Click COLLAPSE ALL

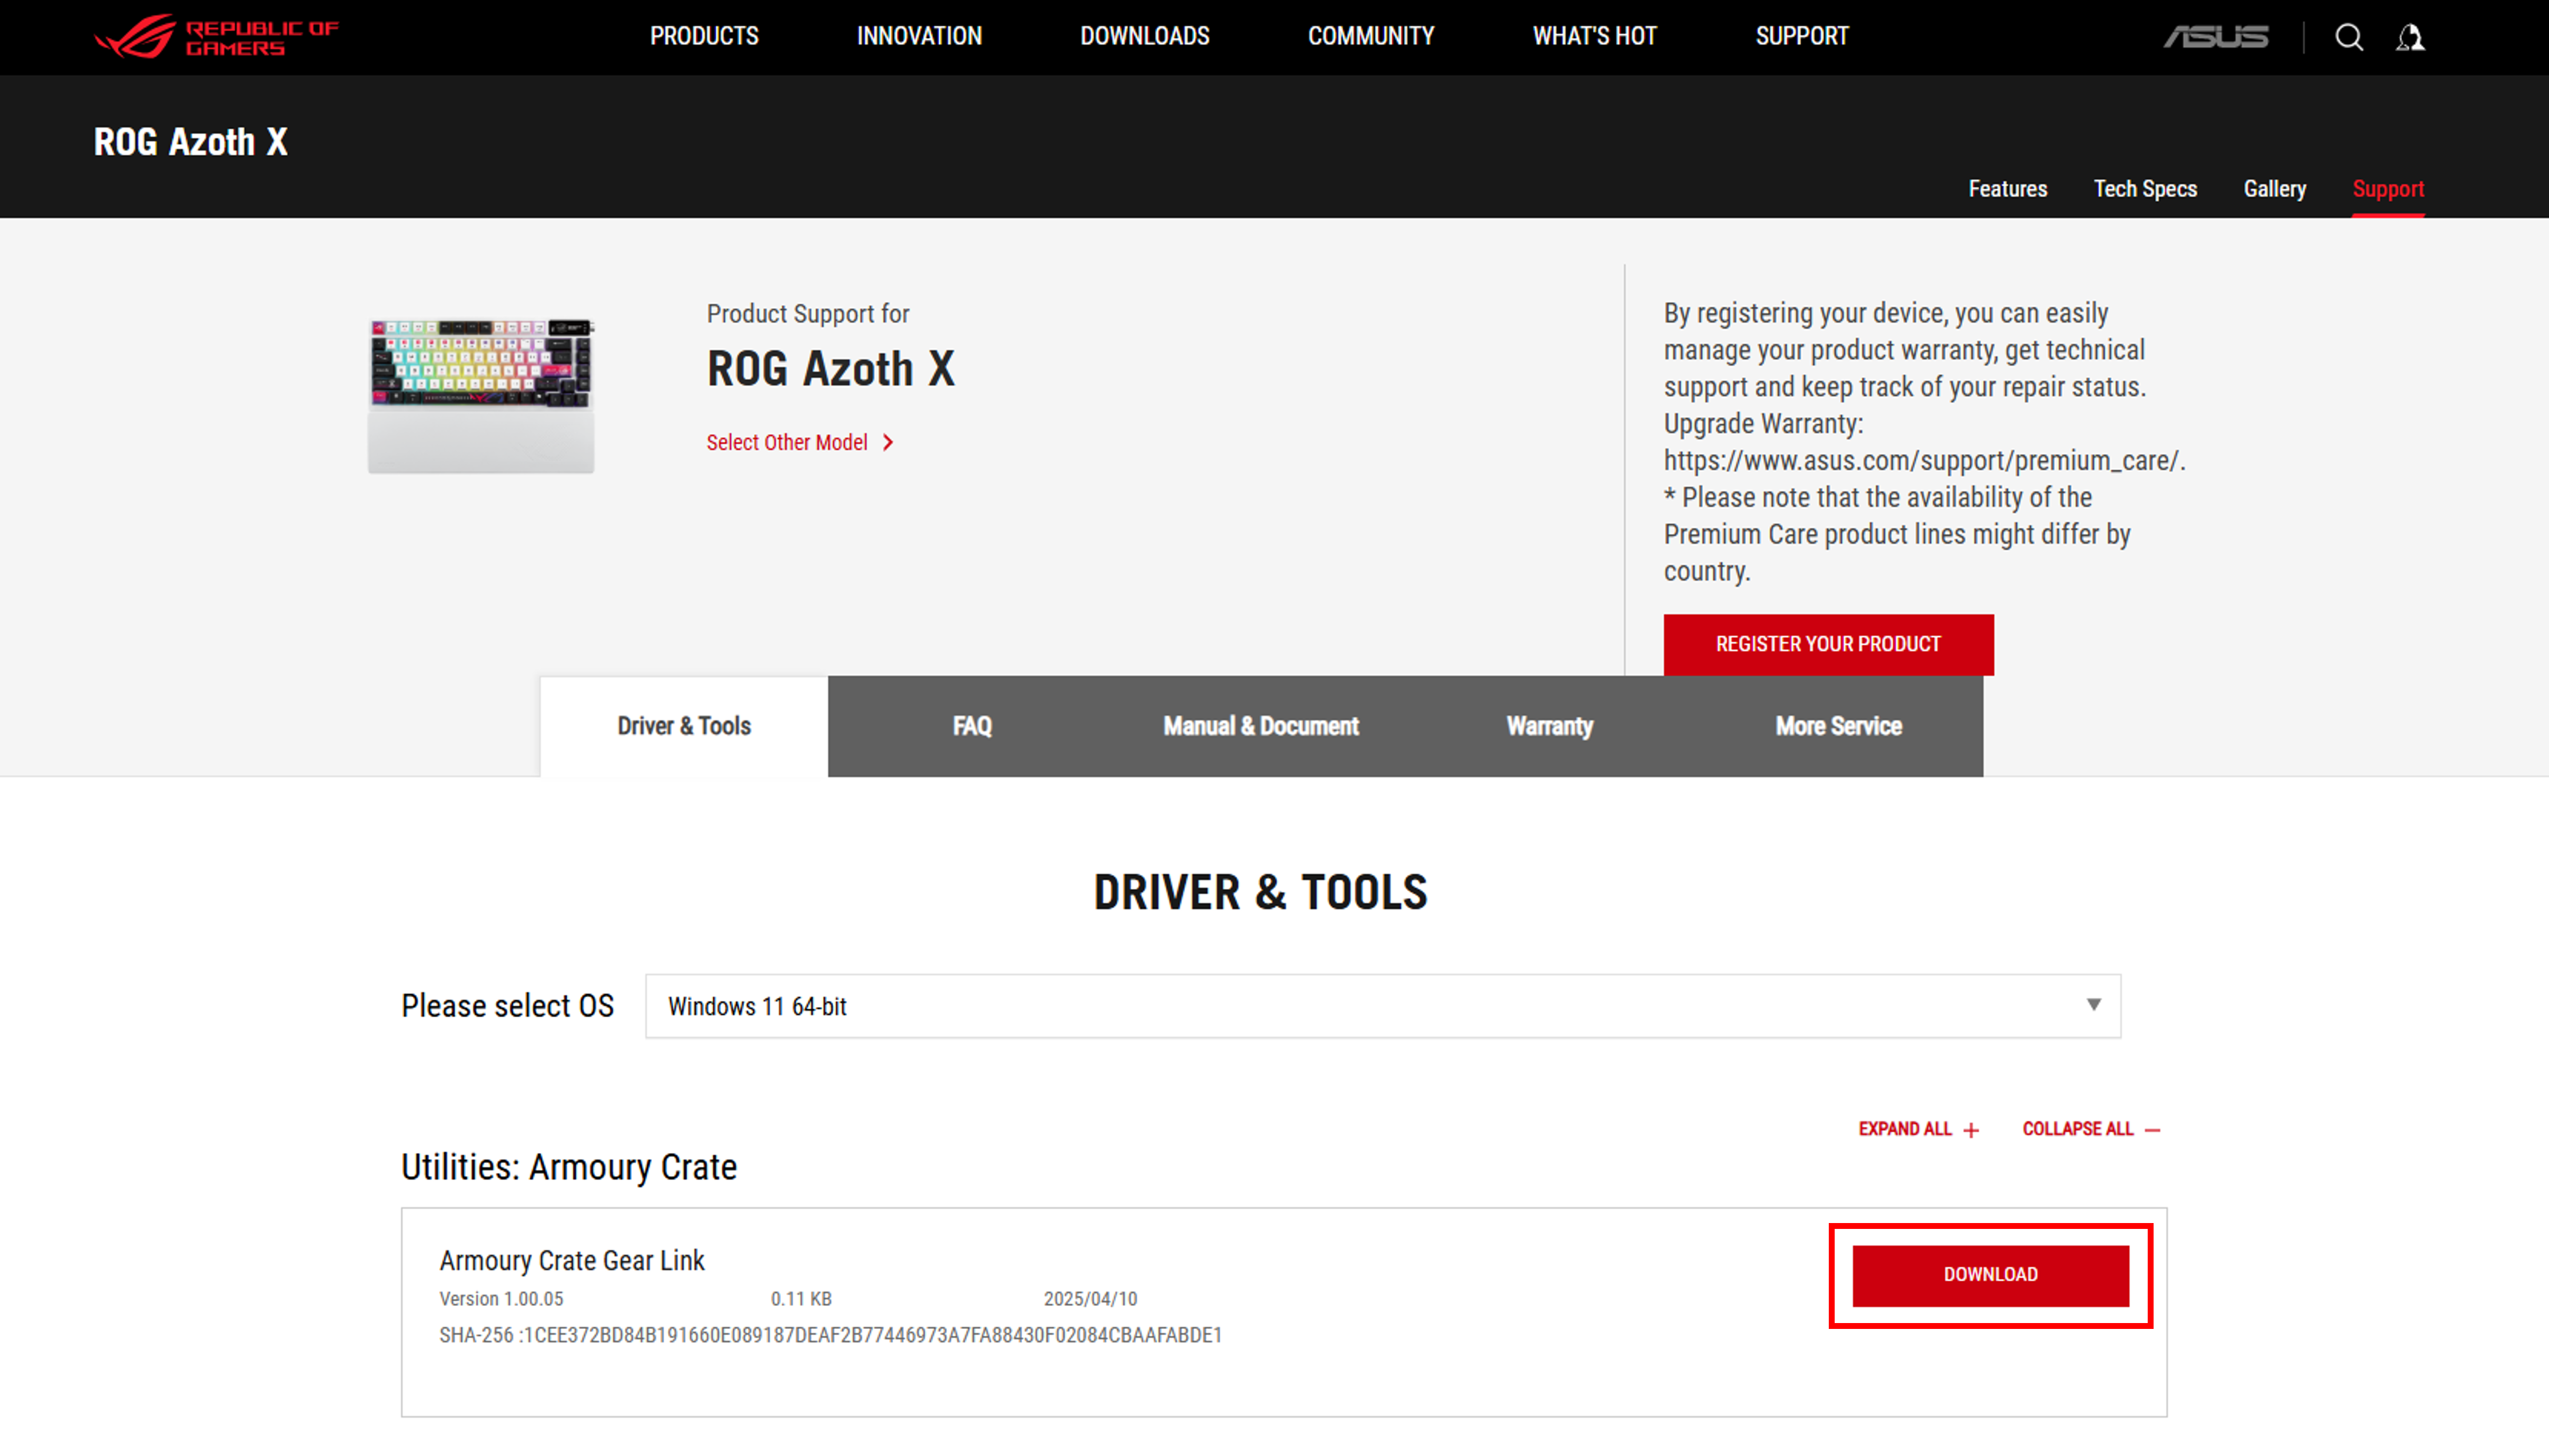coord(2078,1129)
